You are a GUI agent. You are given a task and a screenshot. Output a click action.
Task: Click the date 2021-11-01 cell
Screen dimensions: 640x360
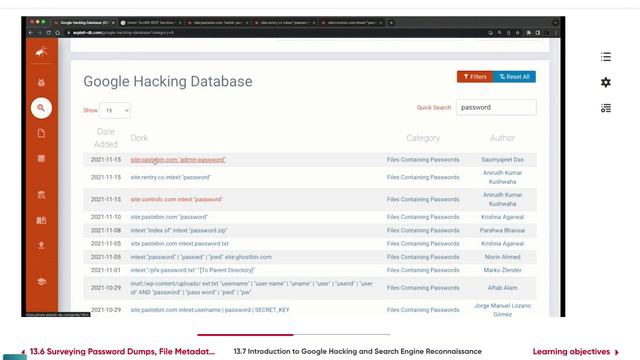pyautogui.click(x=106, y=270)
